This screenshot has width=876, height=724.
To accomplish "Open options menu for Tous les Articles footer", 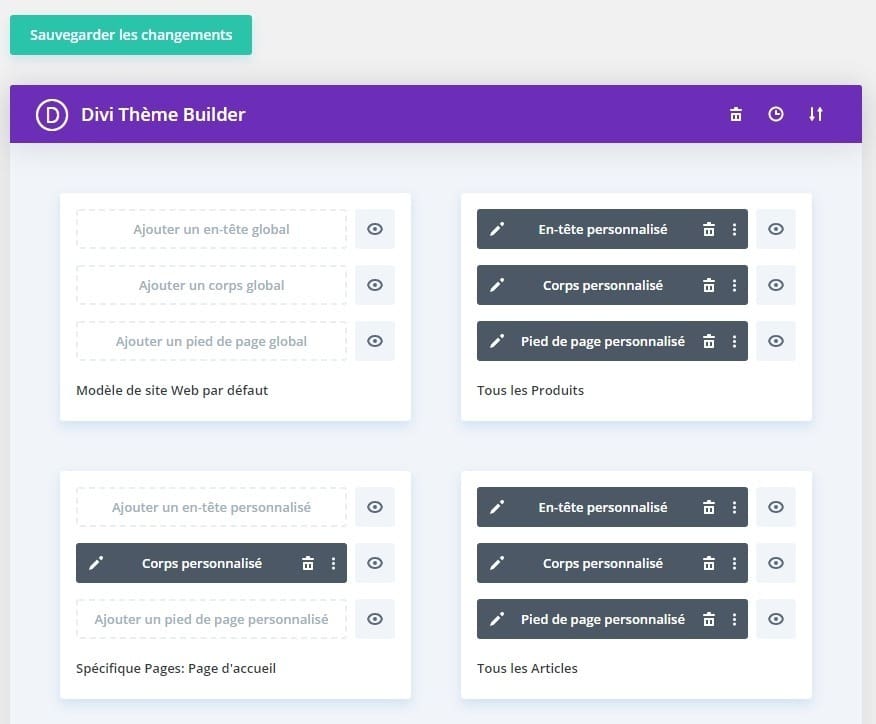I will click(734, 619).
